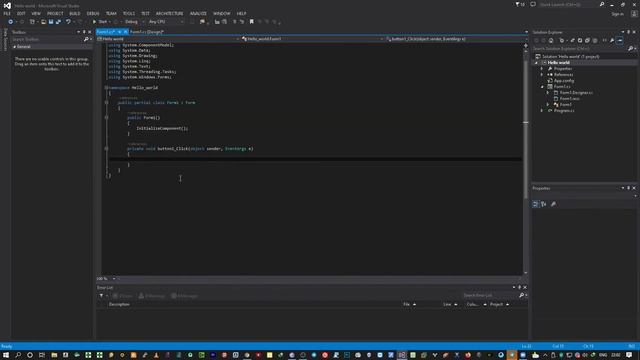
Task: Click the bookmark icon in toolbar
Action: (251, 22)
